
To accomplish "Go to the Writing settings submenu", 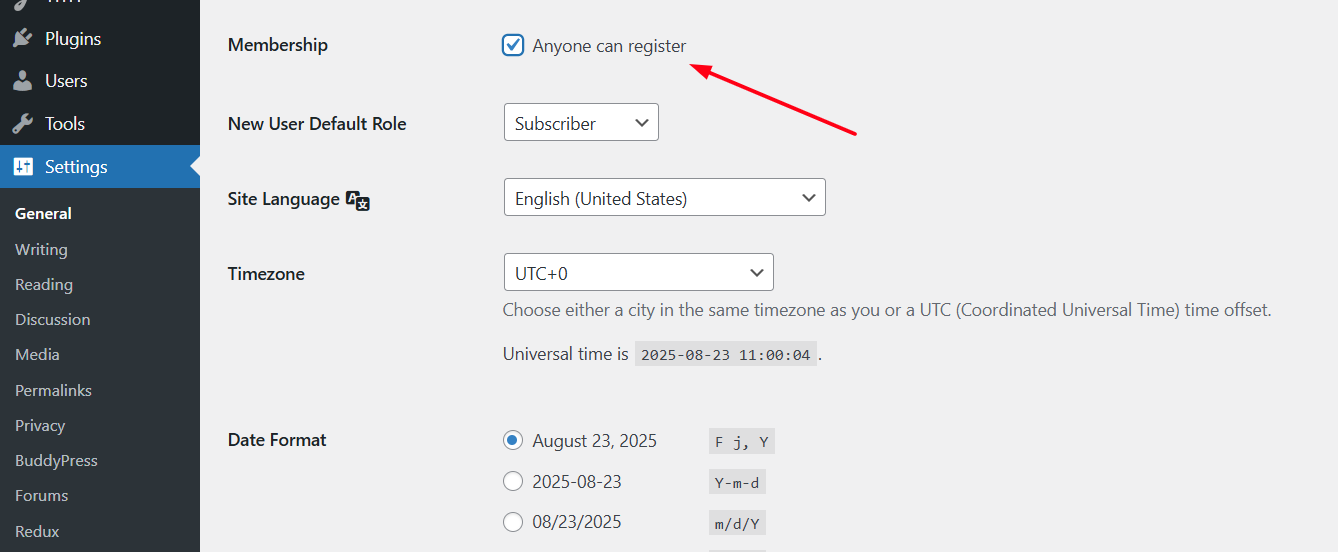I will (41, 250).
